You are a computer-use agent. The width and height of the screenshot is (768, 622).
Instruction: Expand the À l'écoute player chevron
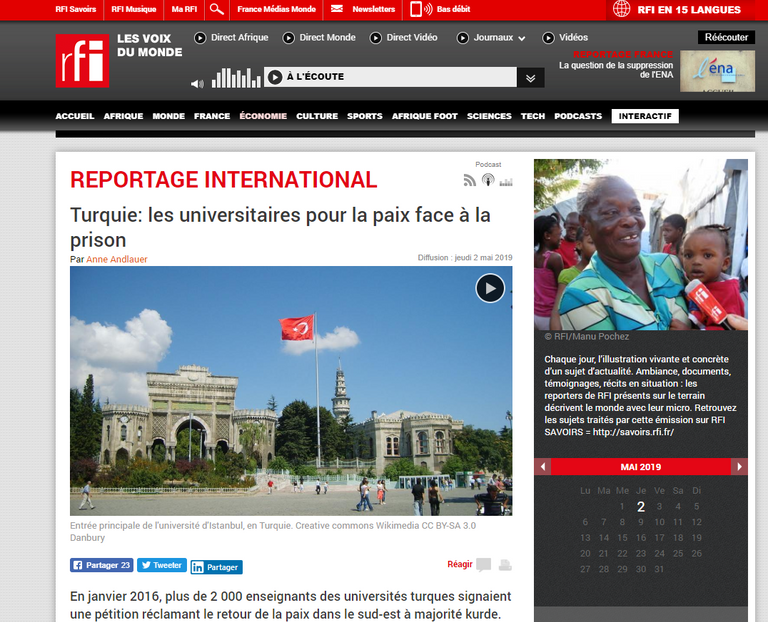[530, 77]
